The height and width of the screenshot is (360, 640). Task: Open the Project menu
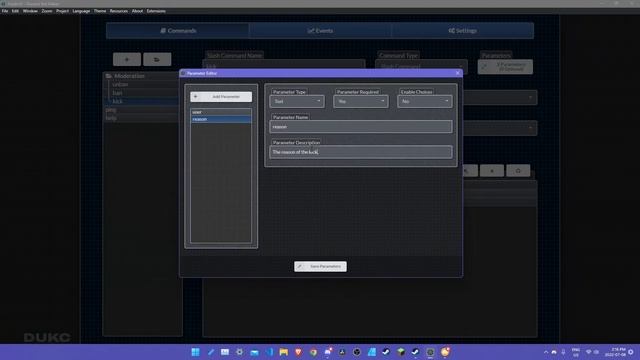click(62, 11)
